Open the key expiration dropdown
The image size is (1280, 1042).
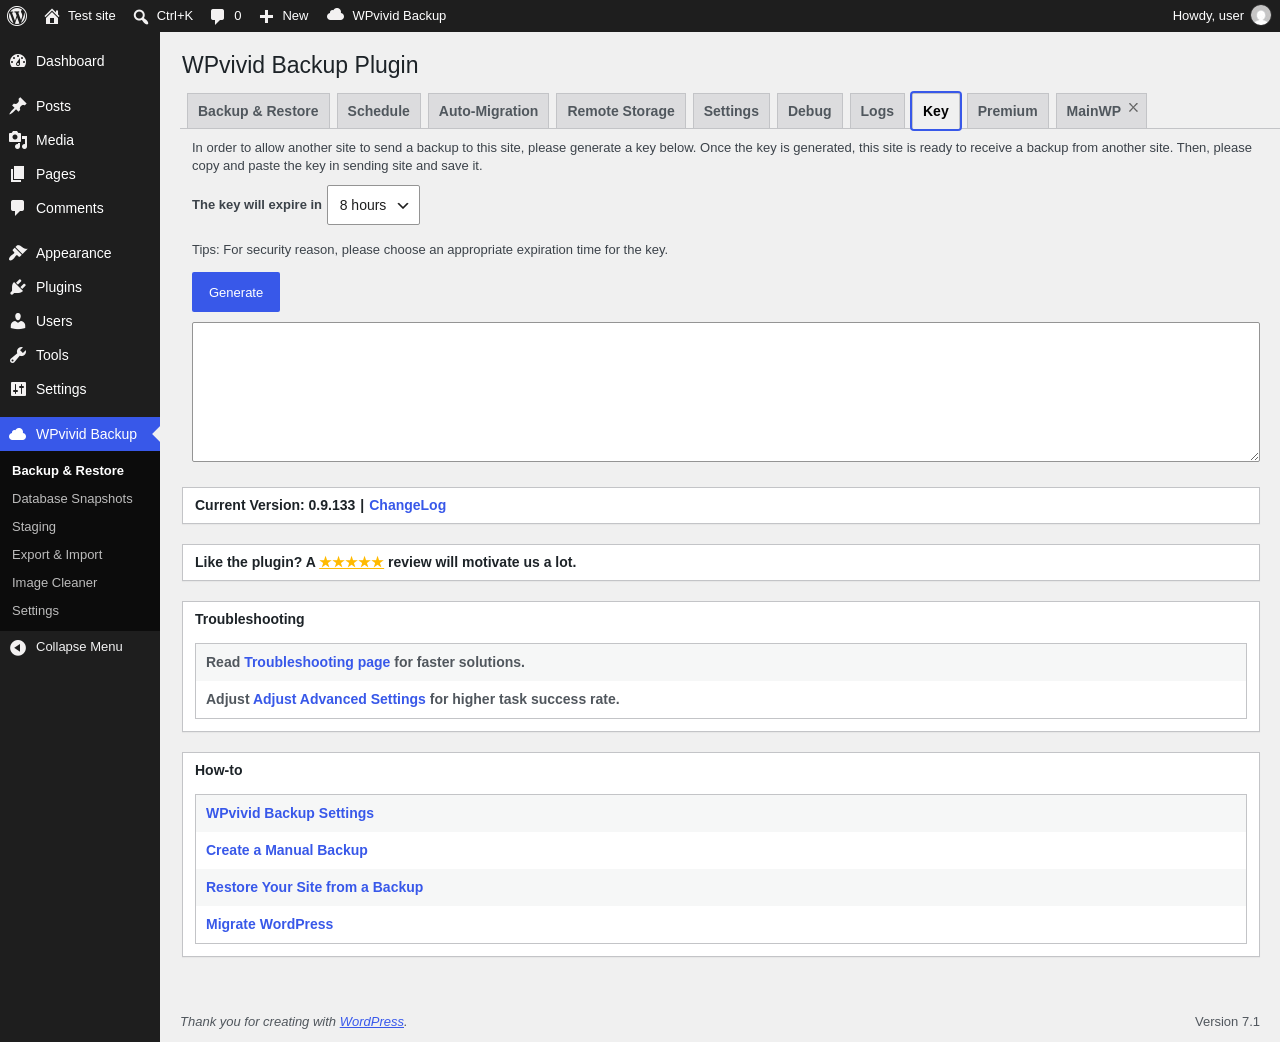pos(373,205)
